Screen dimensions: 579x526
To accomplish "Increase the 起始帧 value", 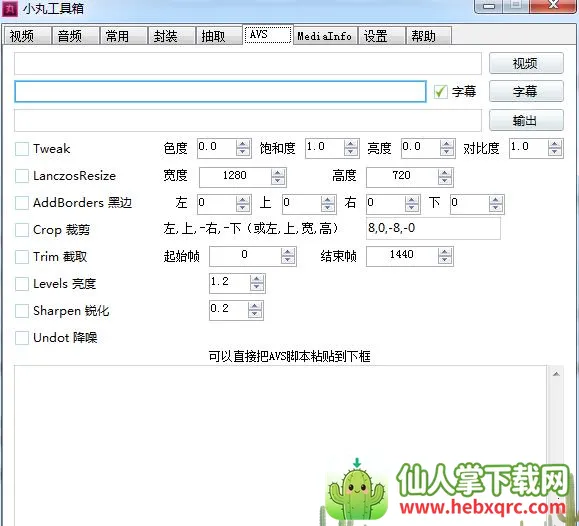I will coord(288,252).
